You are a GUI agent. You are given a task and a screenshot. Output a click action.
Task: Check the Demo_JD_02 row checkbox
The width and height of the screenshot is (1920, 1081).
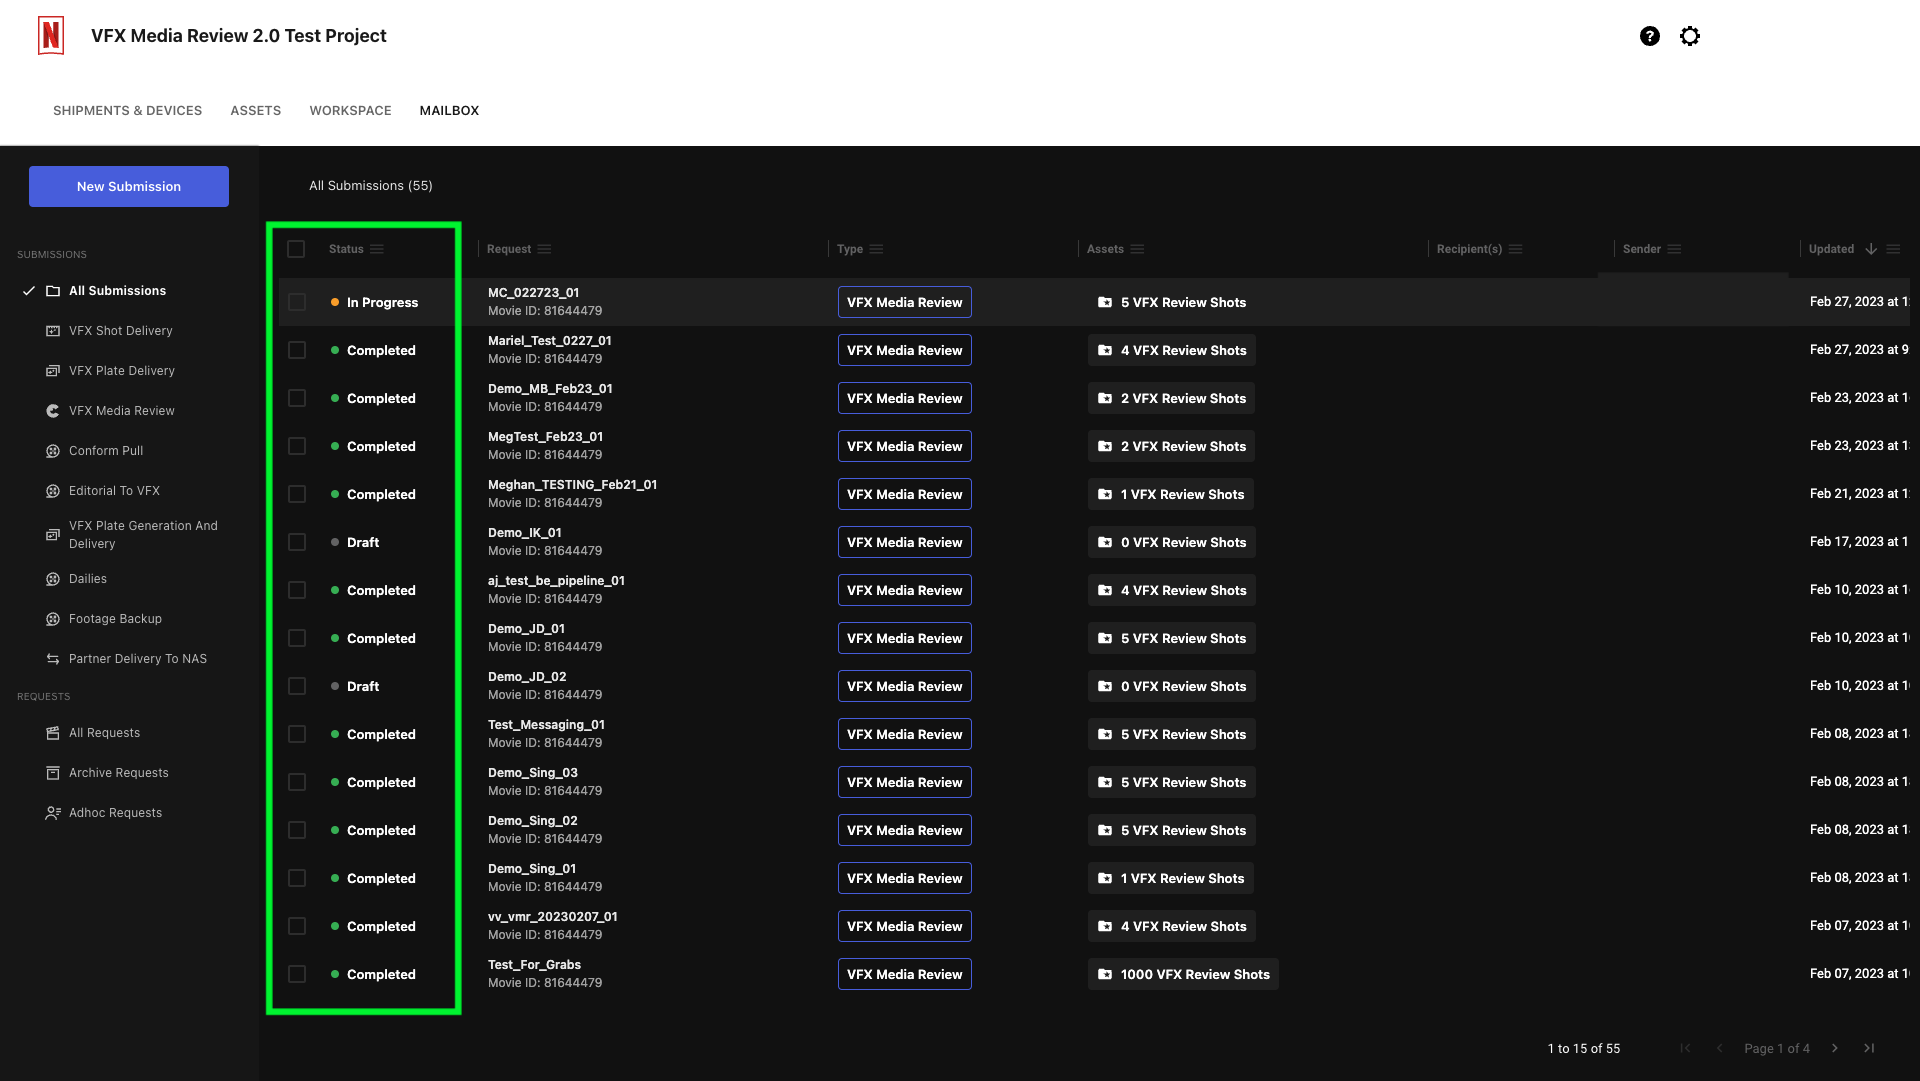297,686
